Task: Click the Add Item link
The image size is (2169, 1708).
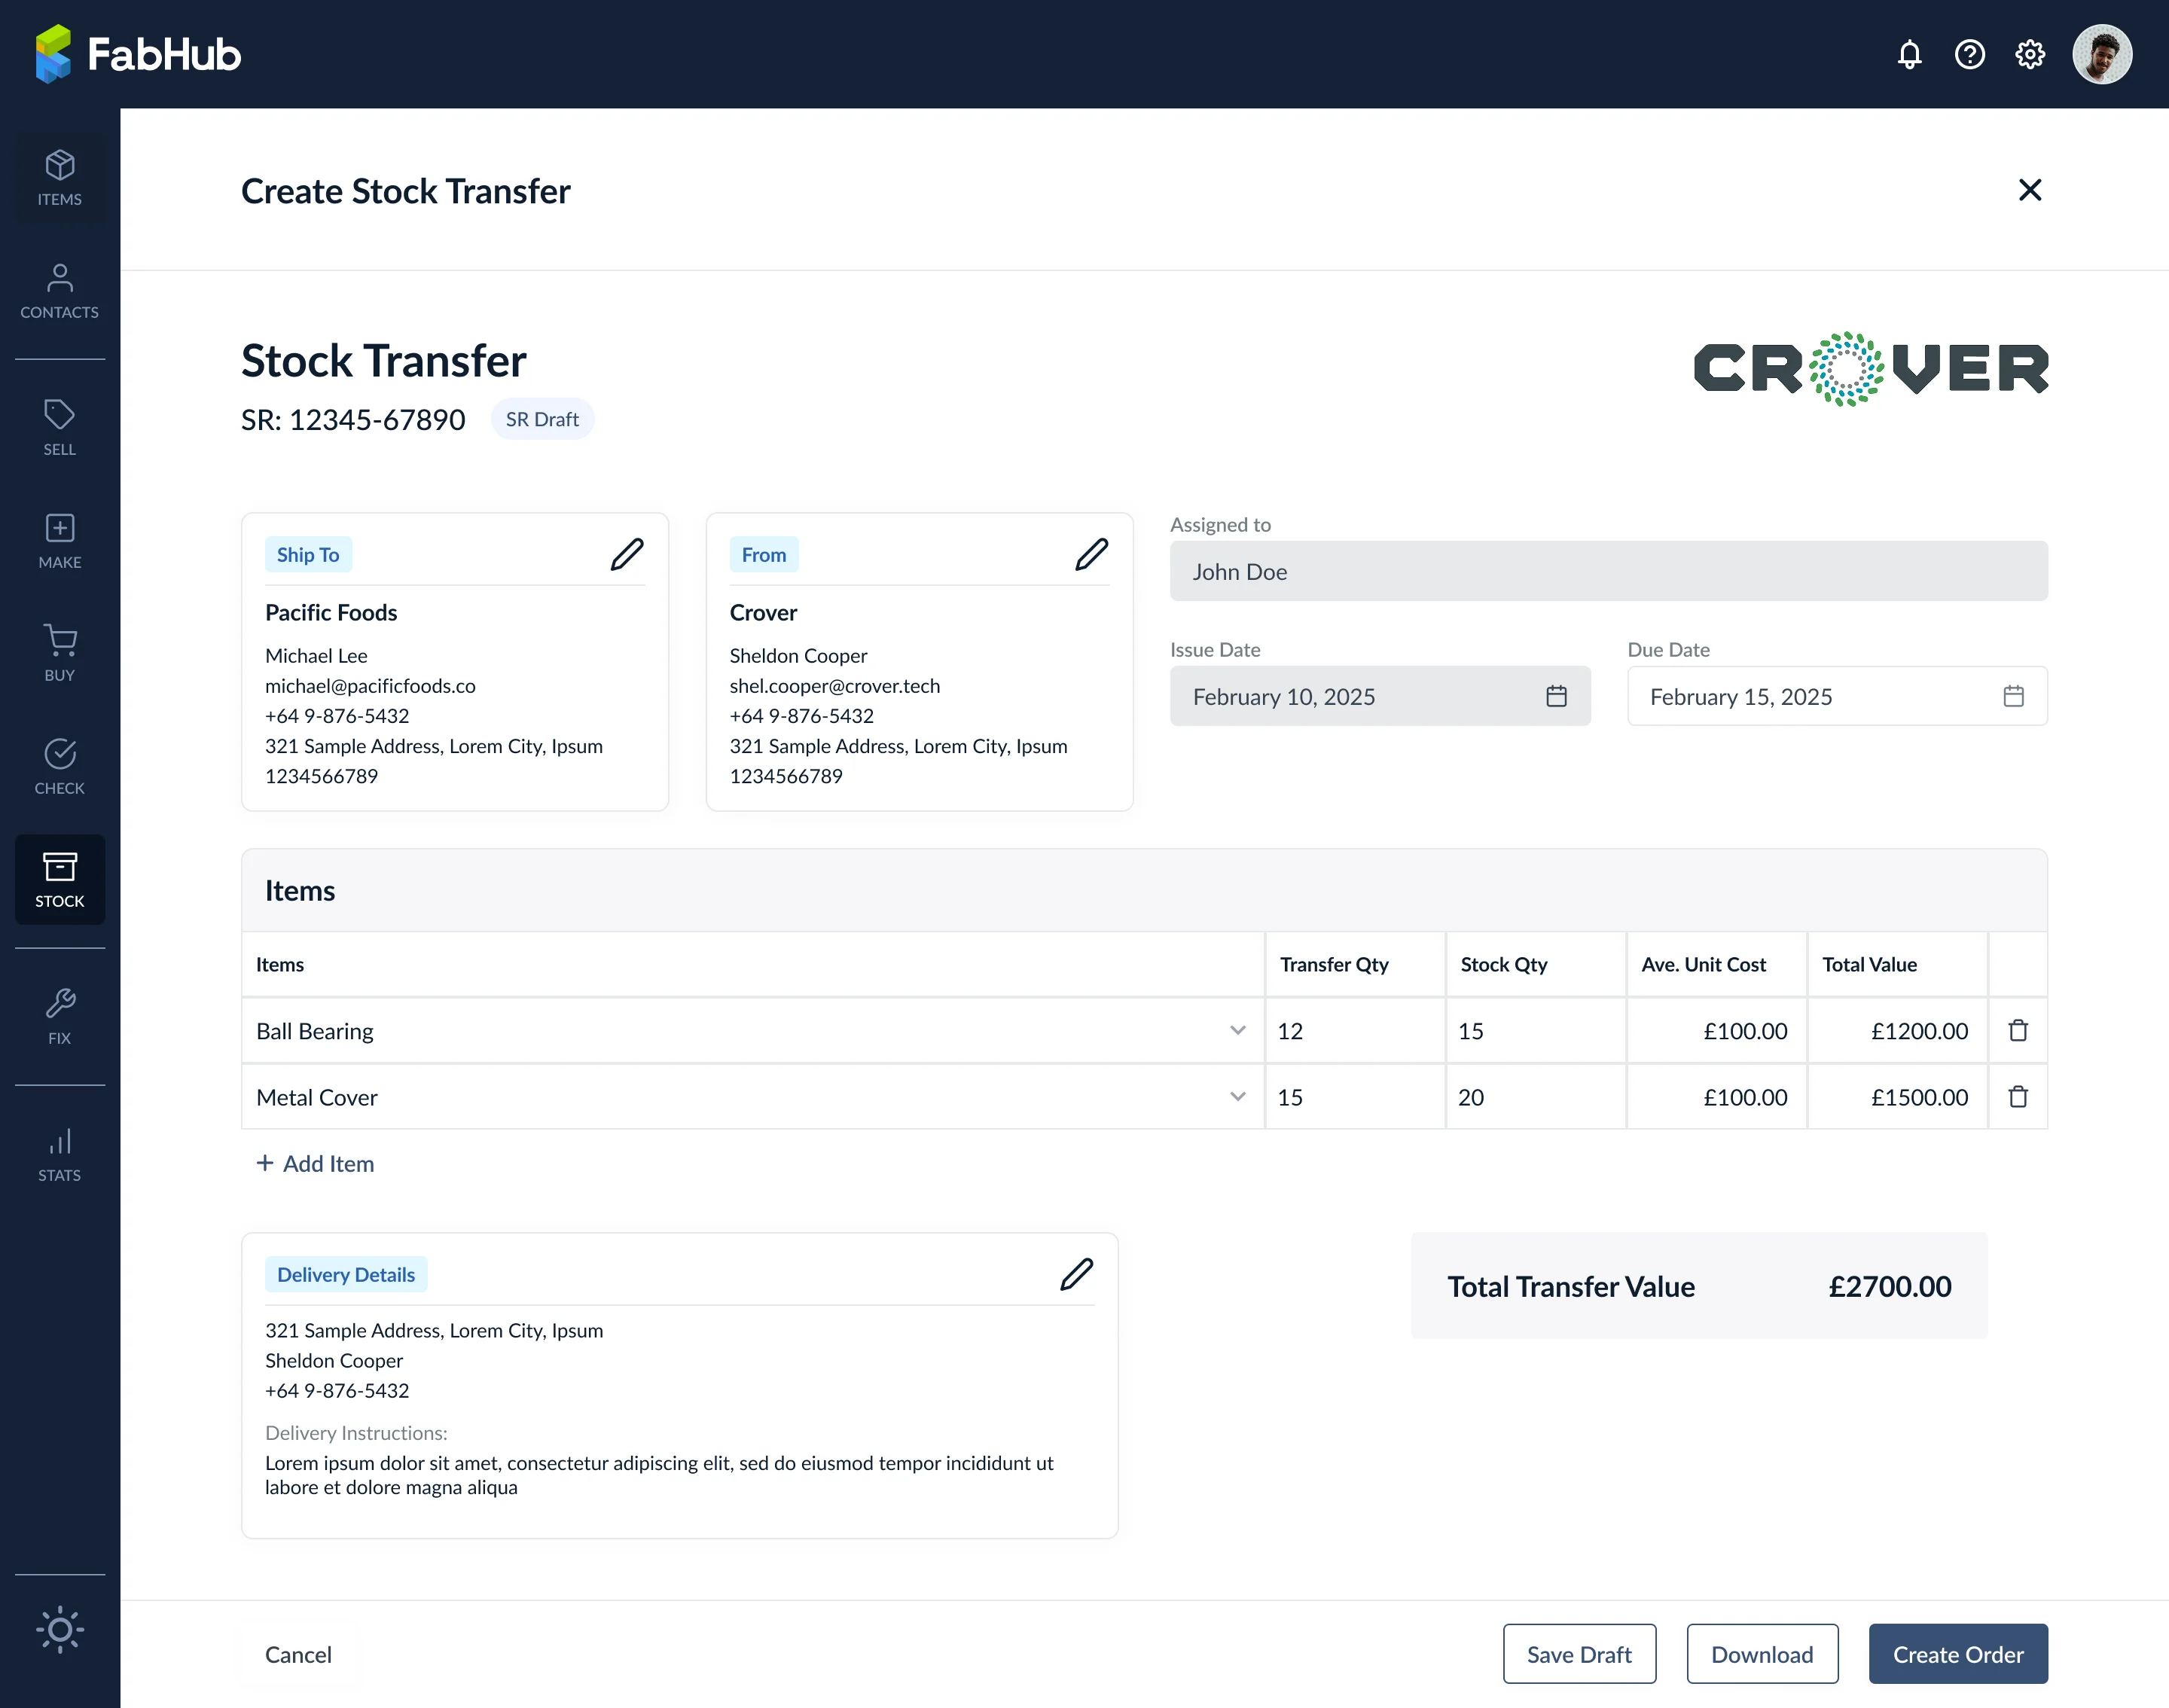Action: (x=315, y=1163)
